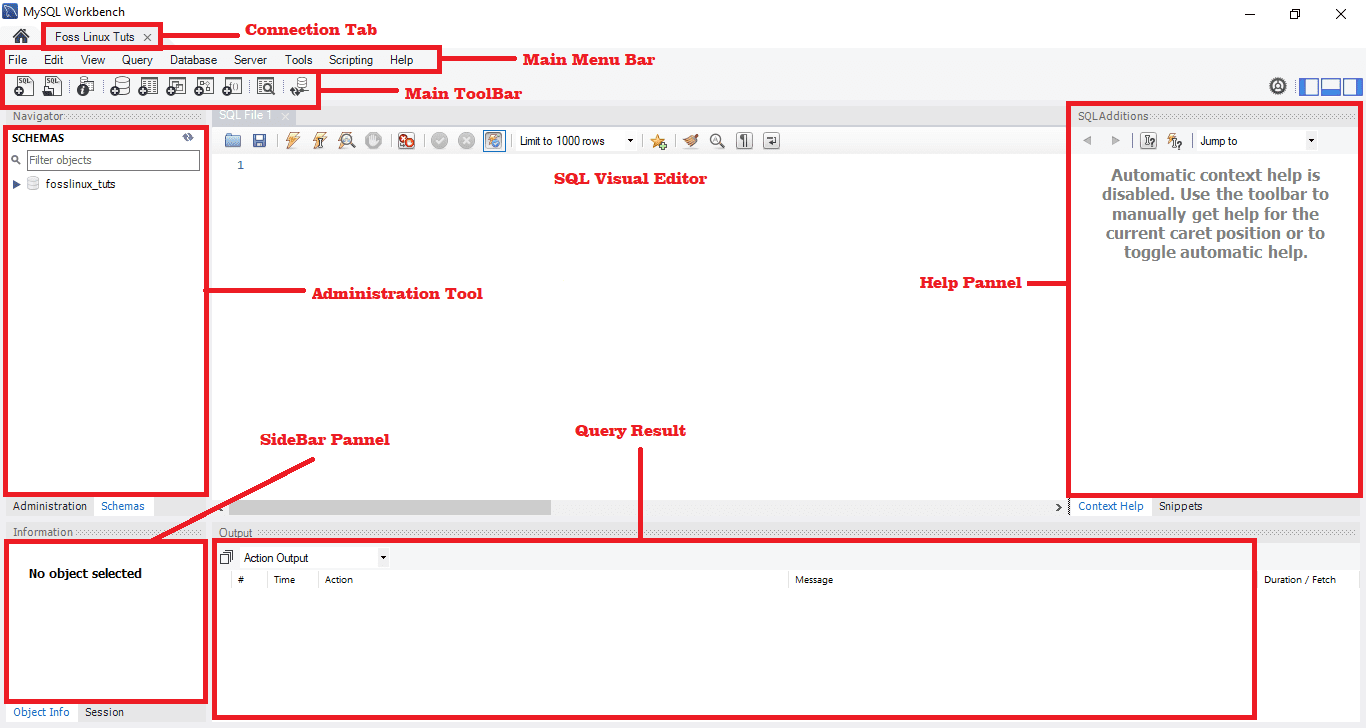Search table data icon in main toolbar

266,88
